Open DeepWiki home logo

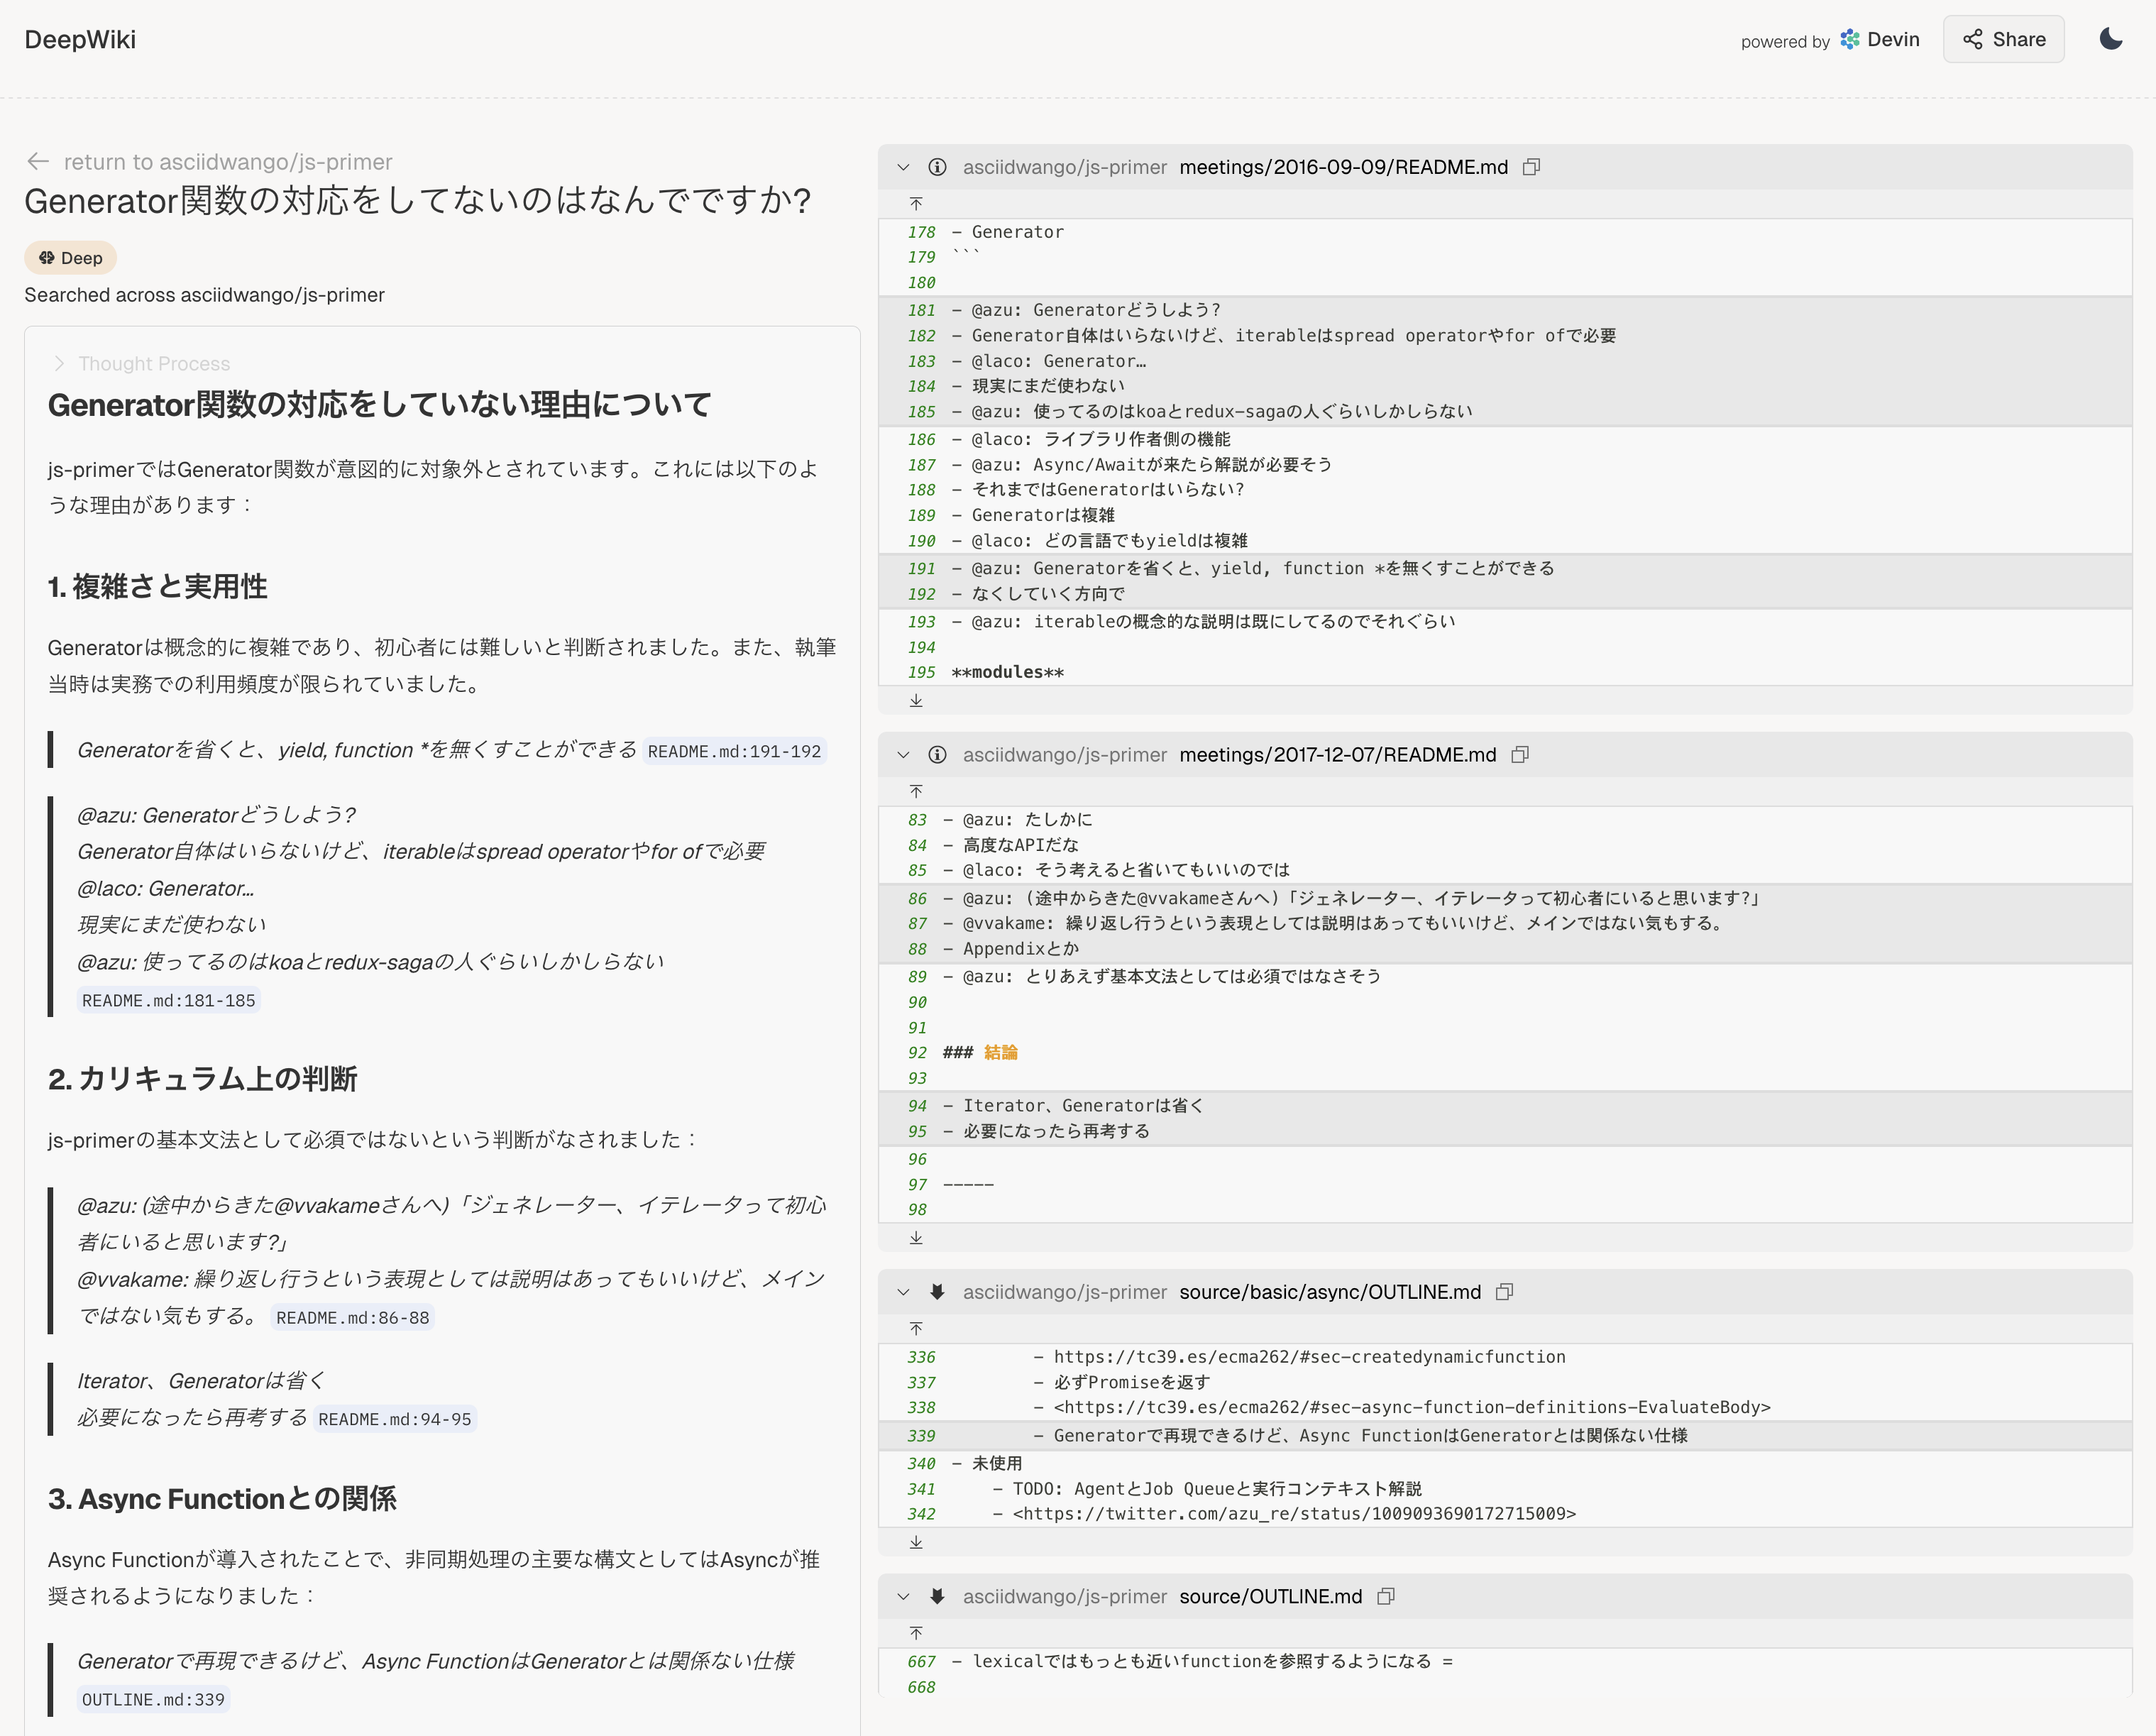pyautogui.click(x=80, y=39)
